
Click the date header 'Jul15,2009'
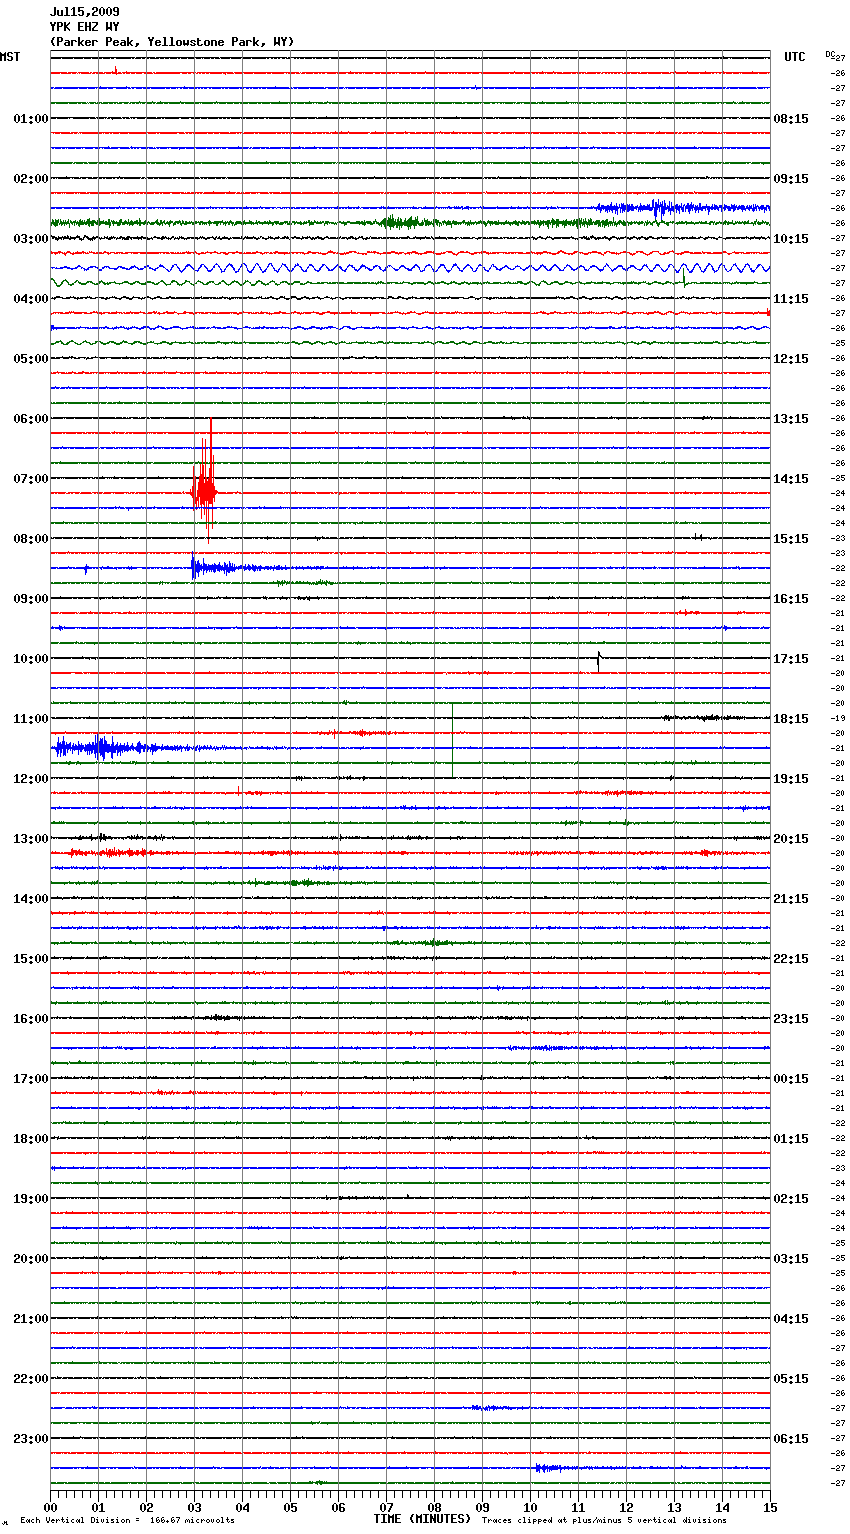click(x=85, y=12)
